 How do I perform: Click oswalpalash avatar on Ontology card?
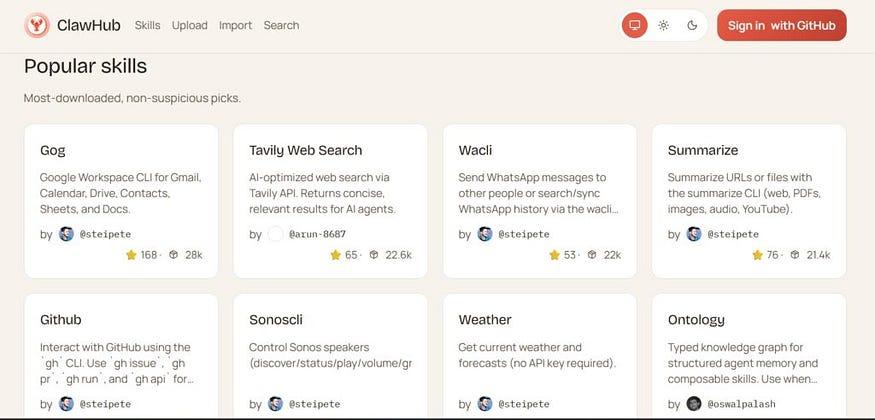click(694, 404)
